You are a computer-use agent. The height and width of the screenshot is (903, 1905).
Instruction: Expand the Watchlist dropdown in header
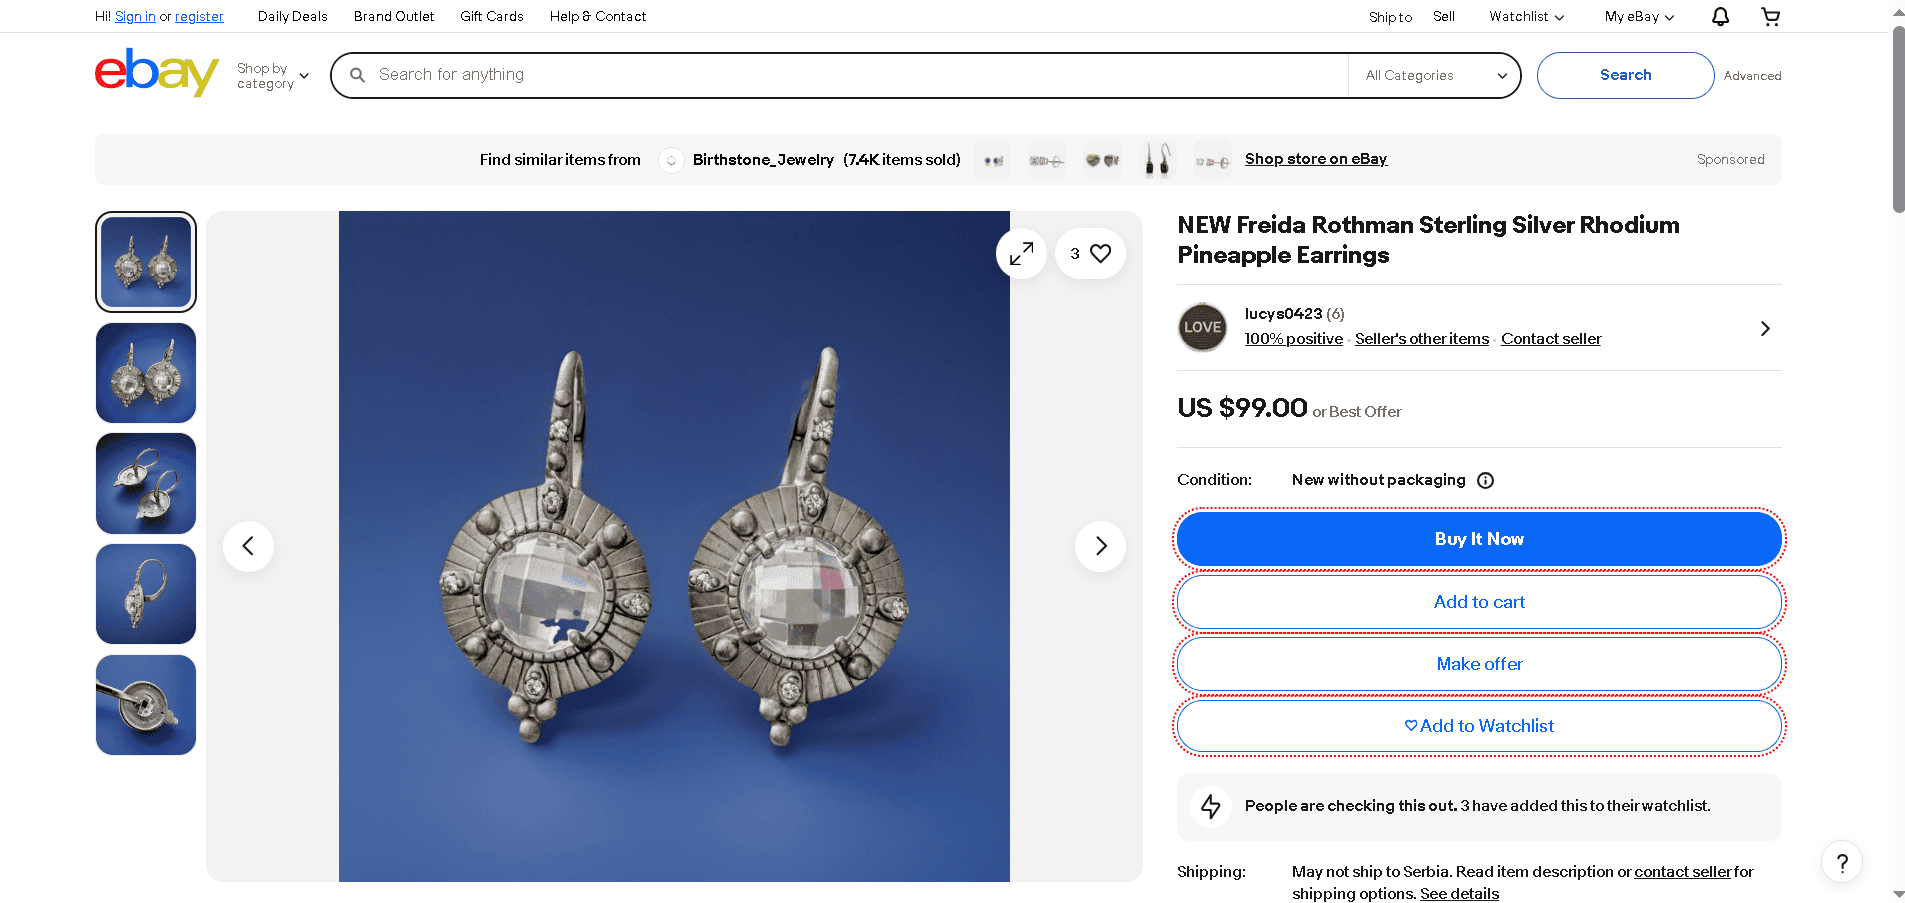pos(1526,17)
